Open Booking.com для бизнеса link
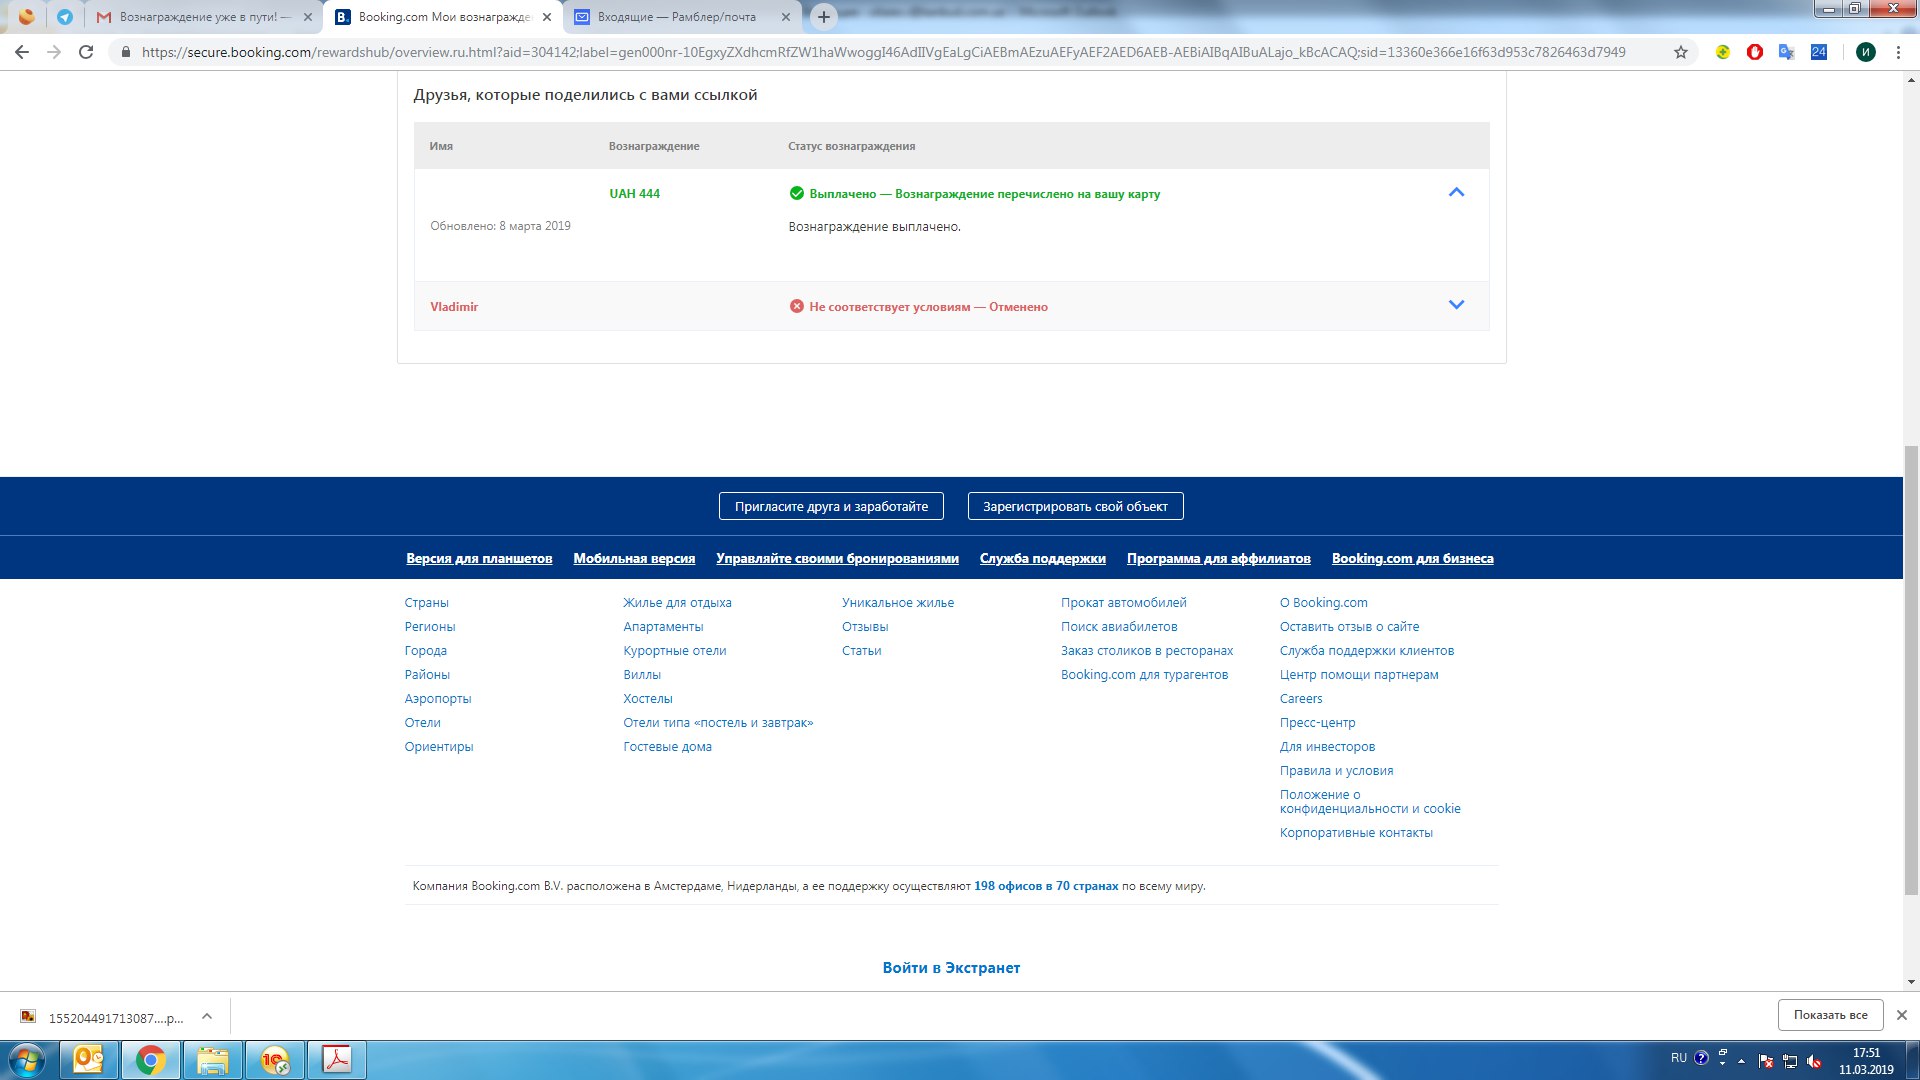The image size is (1920, 1080). (1412, 558)
